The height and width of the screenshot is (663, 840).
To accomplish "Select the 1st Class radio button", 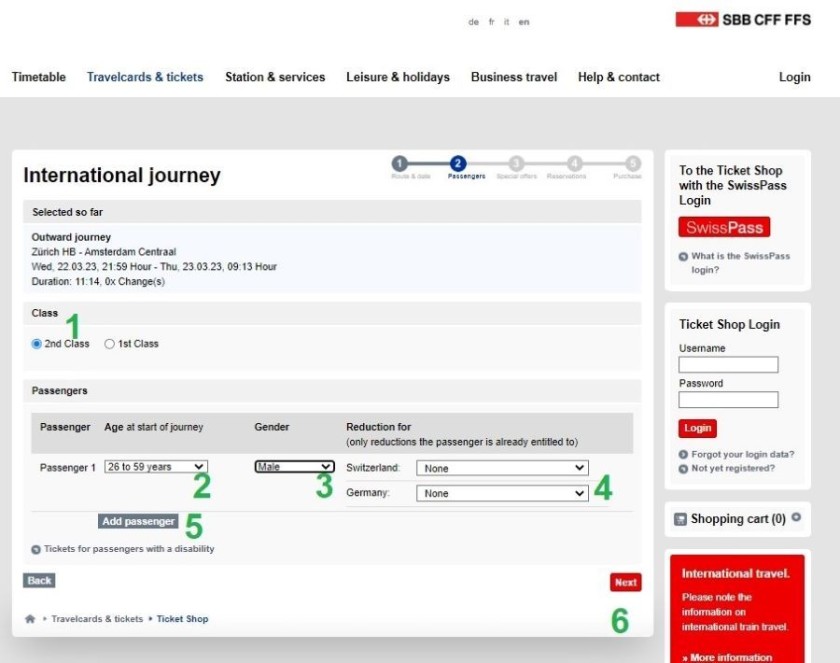I will (110, 343).
